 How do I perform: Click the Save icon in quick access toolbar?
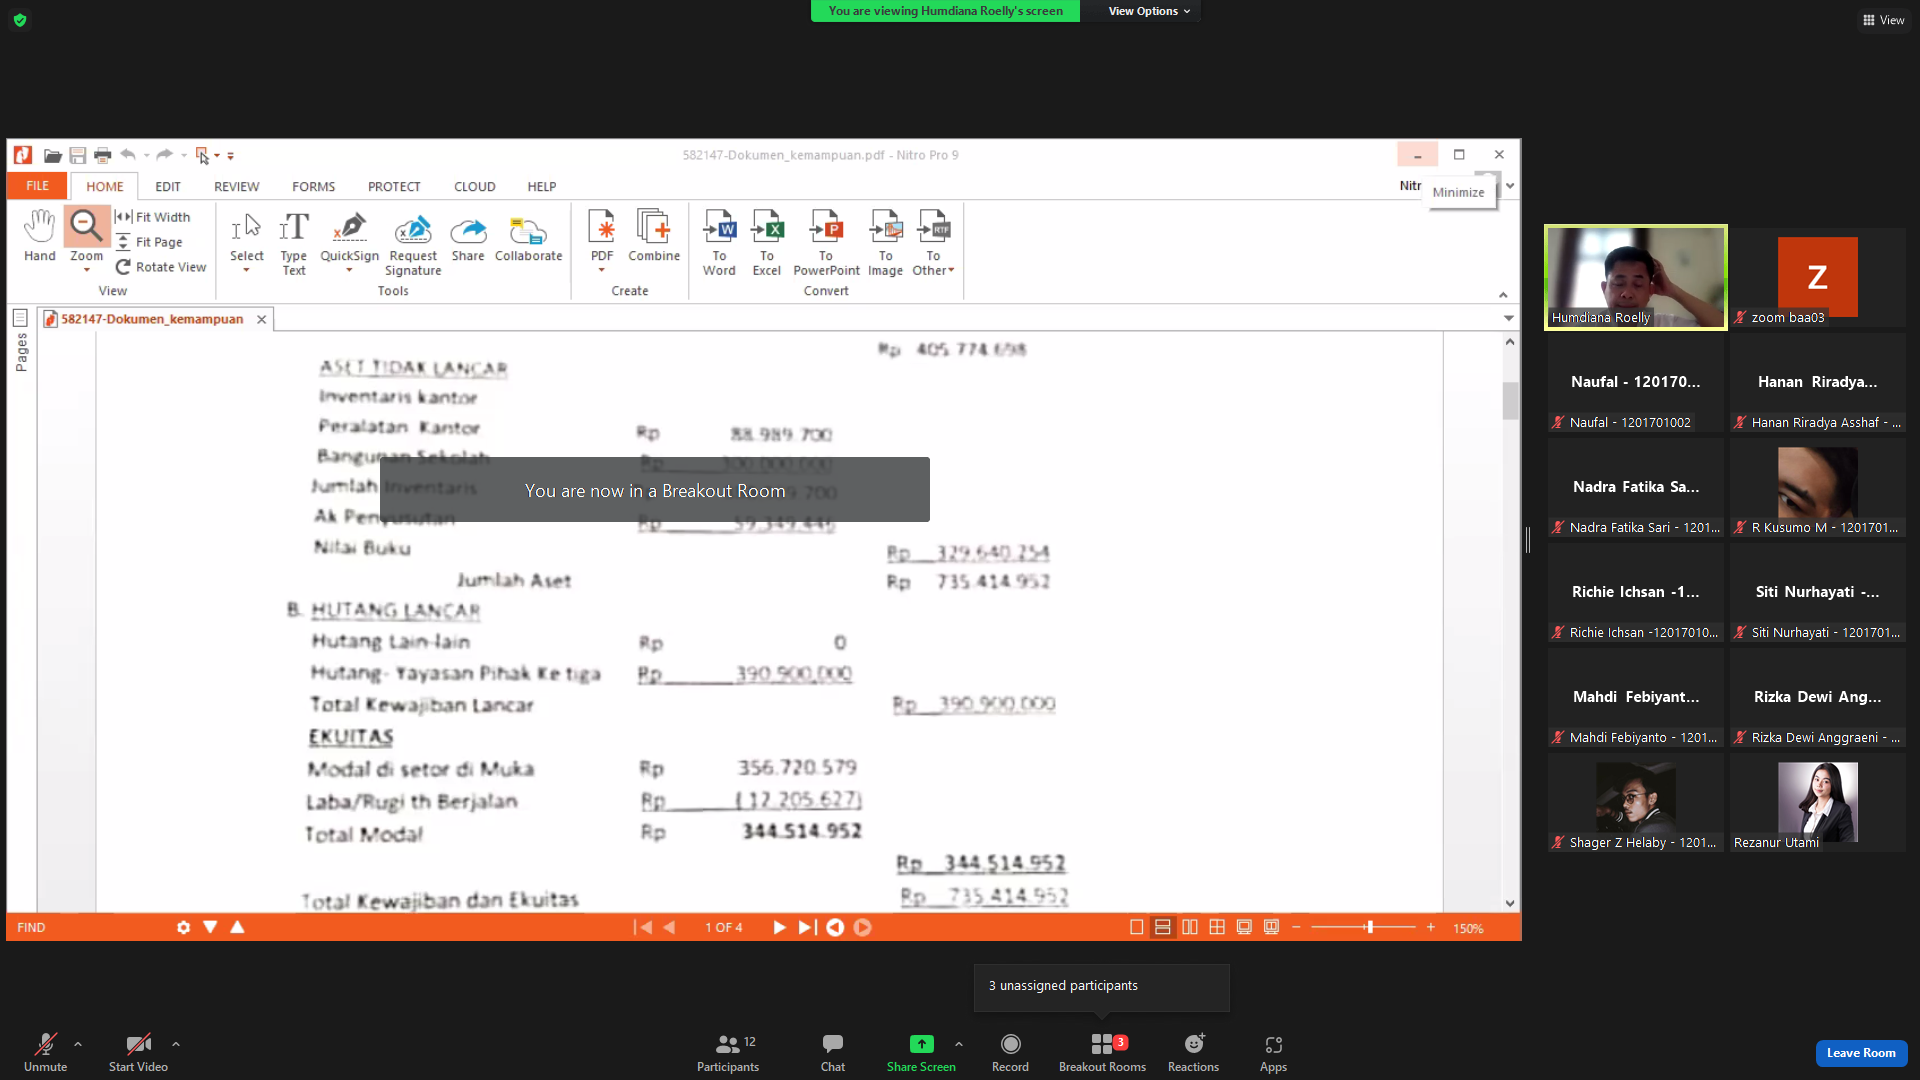click(x=77, y=155)
